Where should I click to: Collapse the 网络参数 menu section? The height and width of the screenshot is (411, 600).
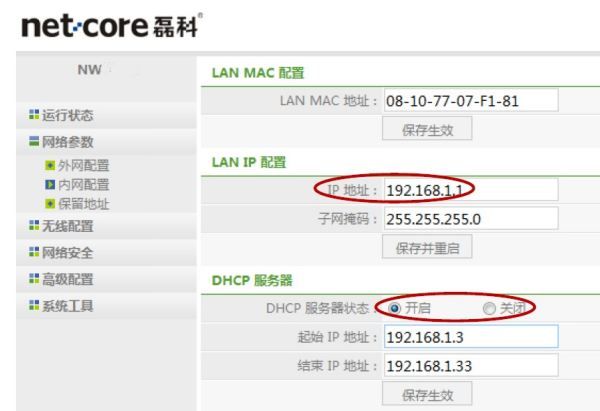click(67, 142)
